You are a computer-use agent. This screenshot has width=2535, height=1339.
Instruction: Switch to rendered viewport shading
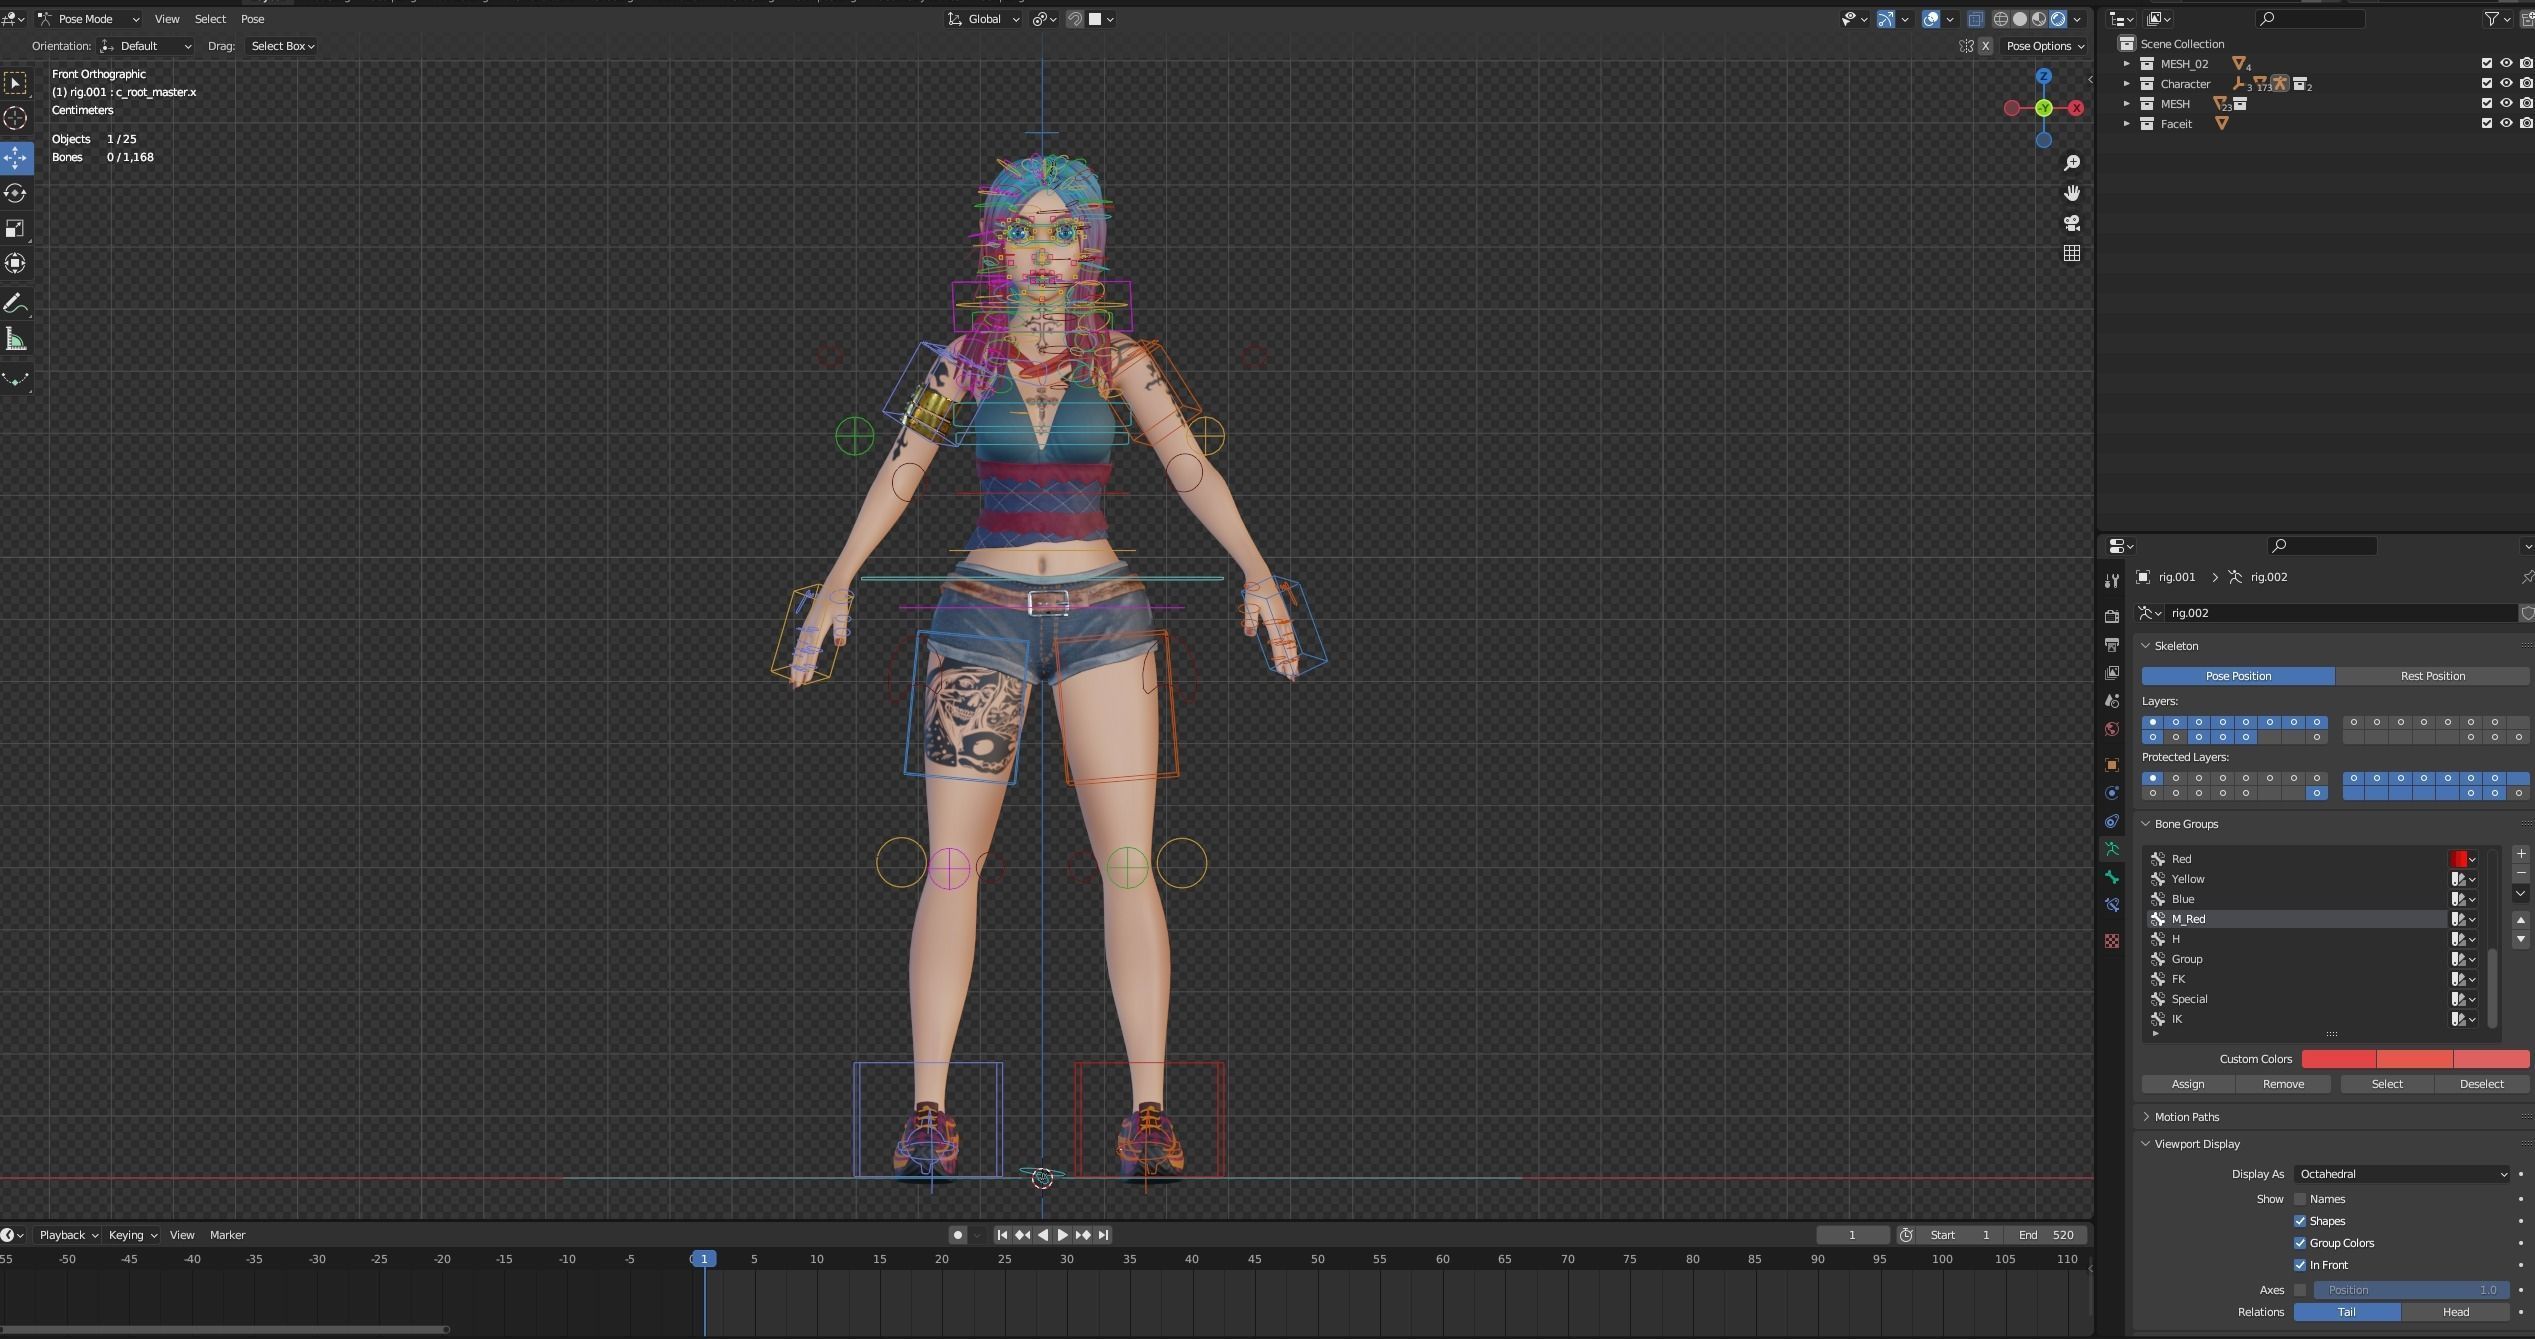[2058, 19]
